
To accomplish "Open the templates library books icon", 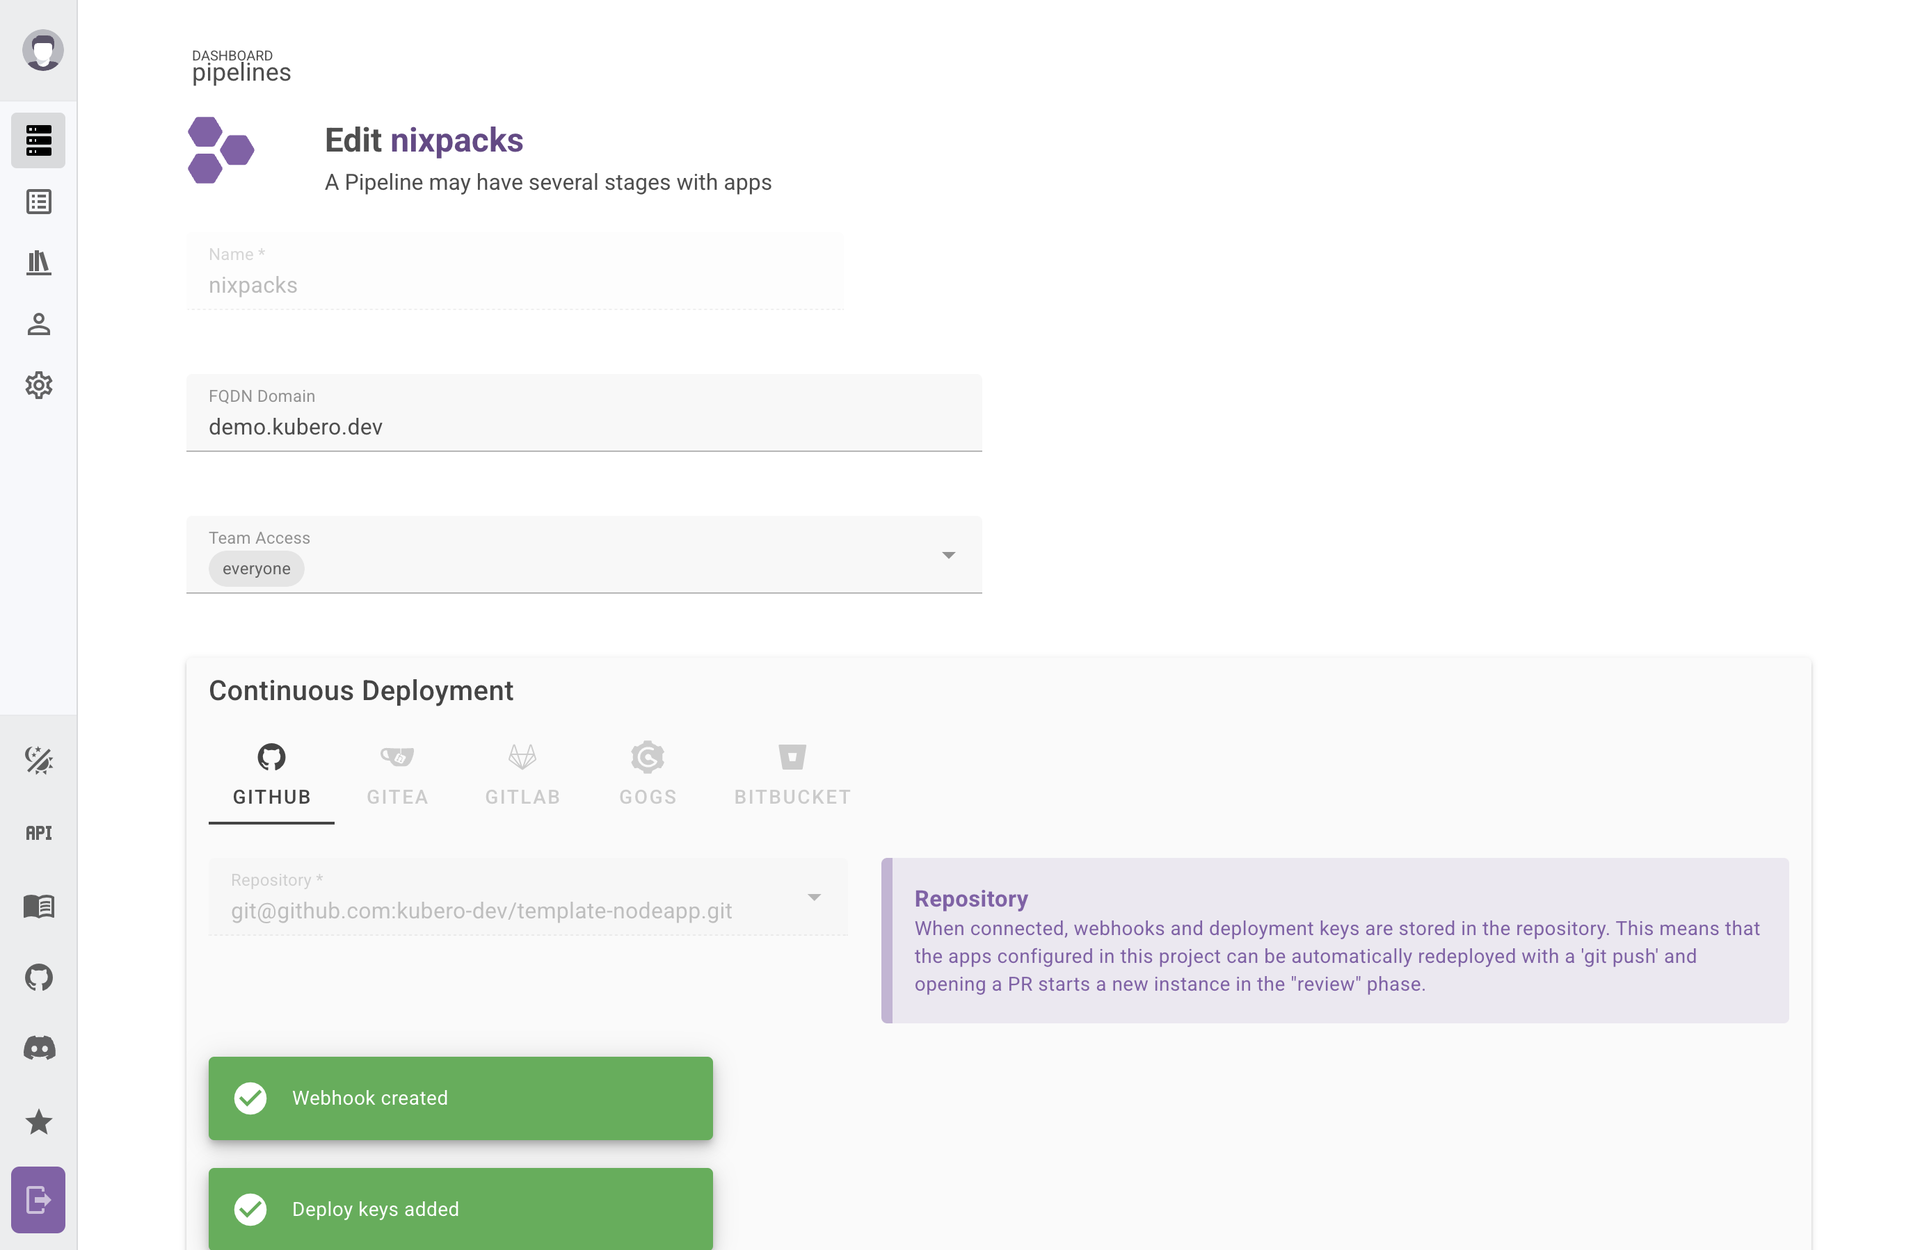I will (39, 263).
